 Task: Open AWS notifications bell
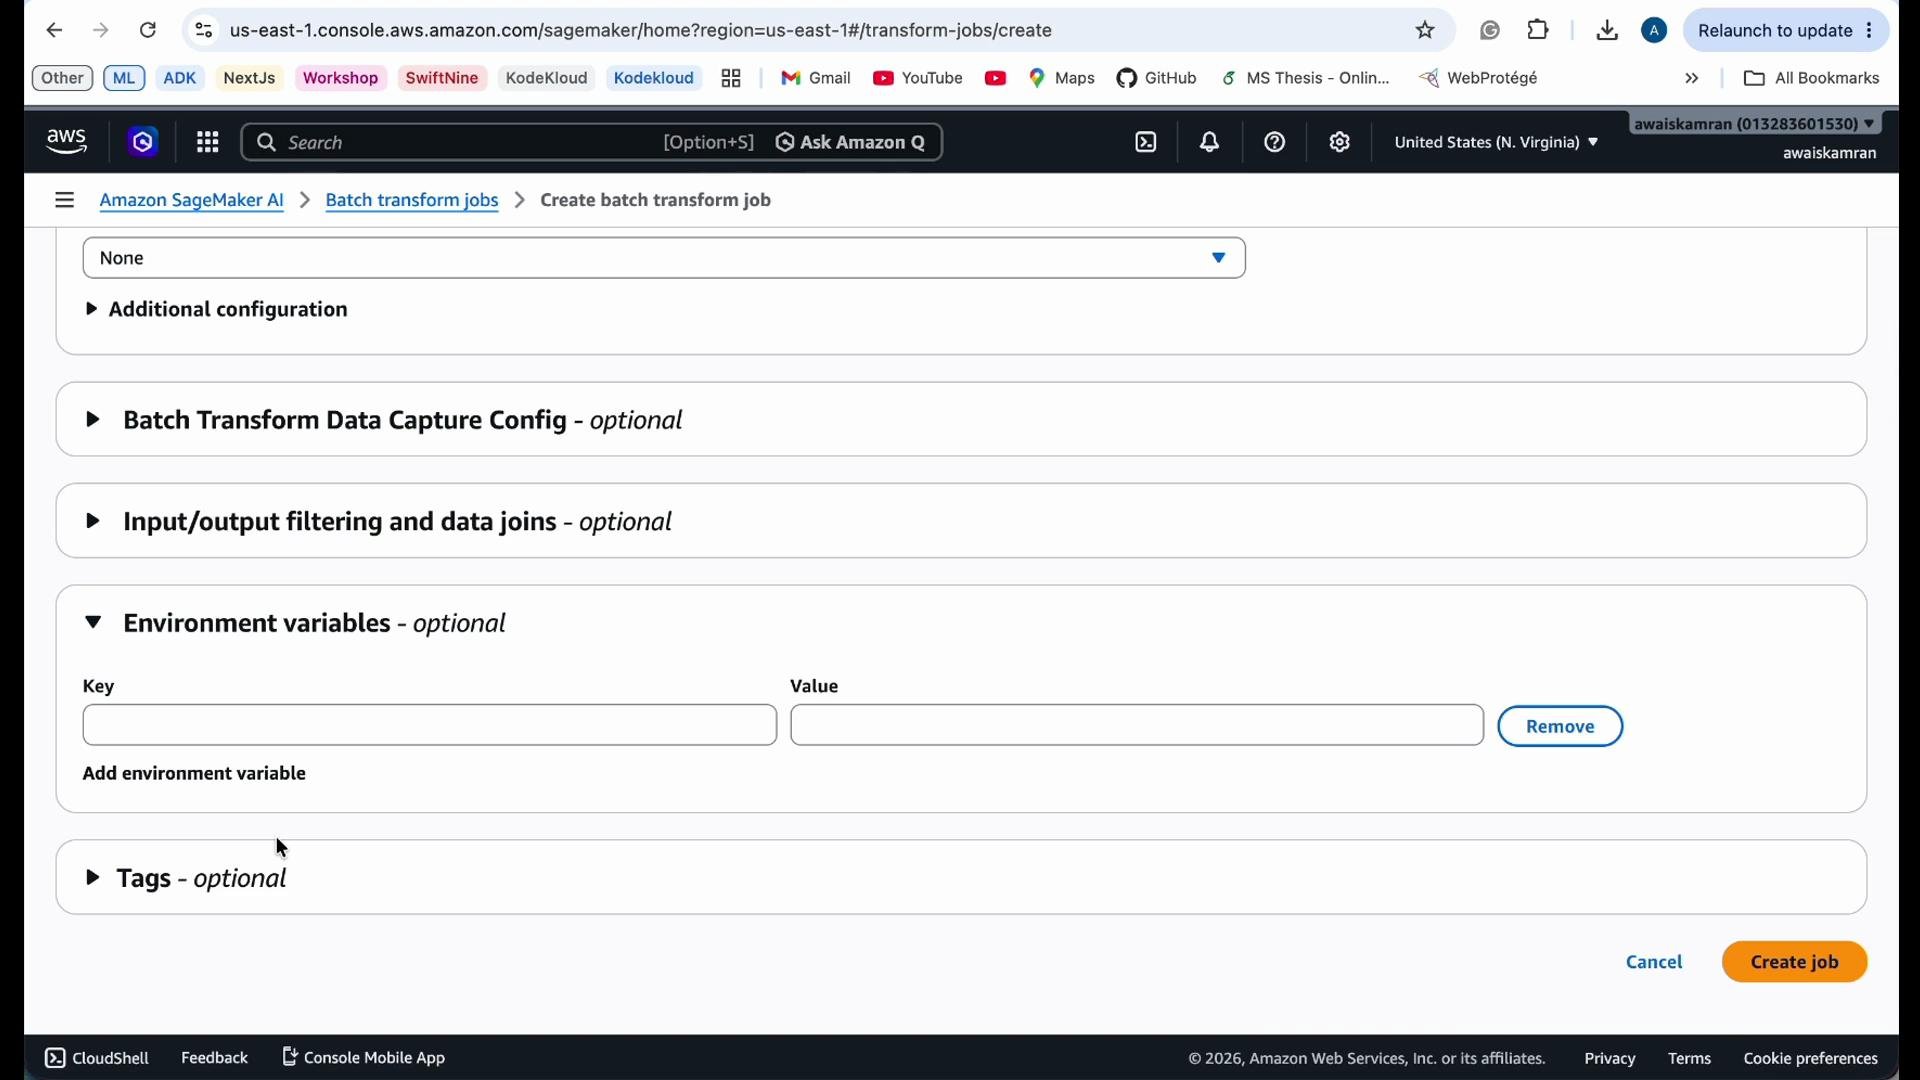point(1211,143)
